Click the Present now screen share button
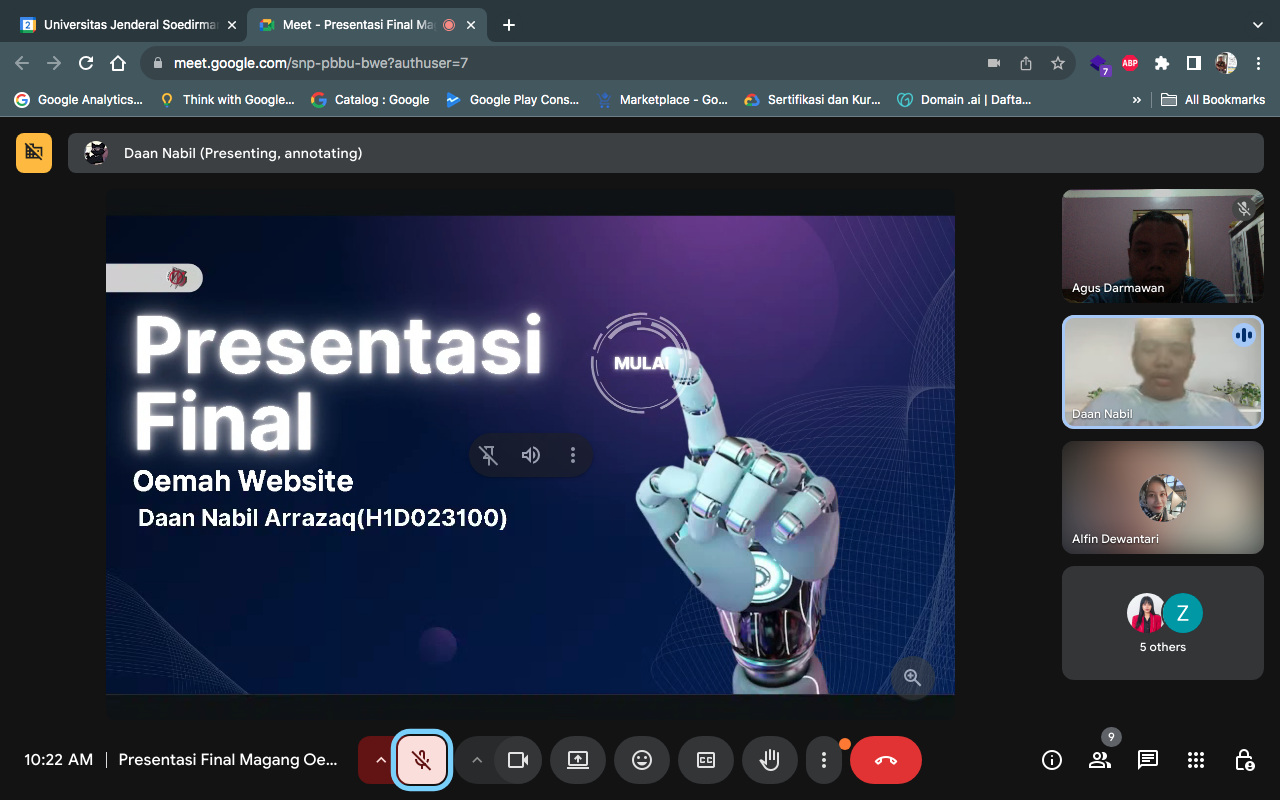 [x=578, y=760]
